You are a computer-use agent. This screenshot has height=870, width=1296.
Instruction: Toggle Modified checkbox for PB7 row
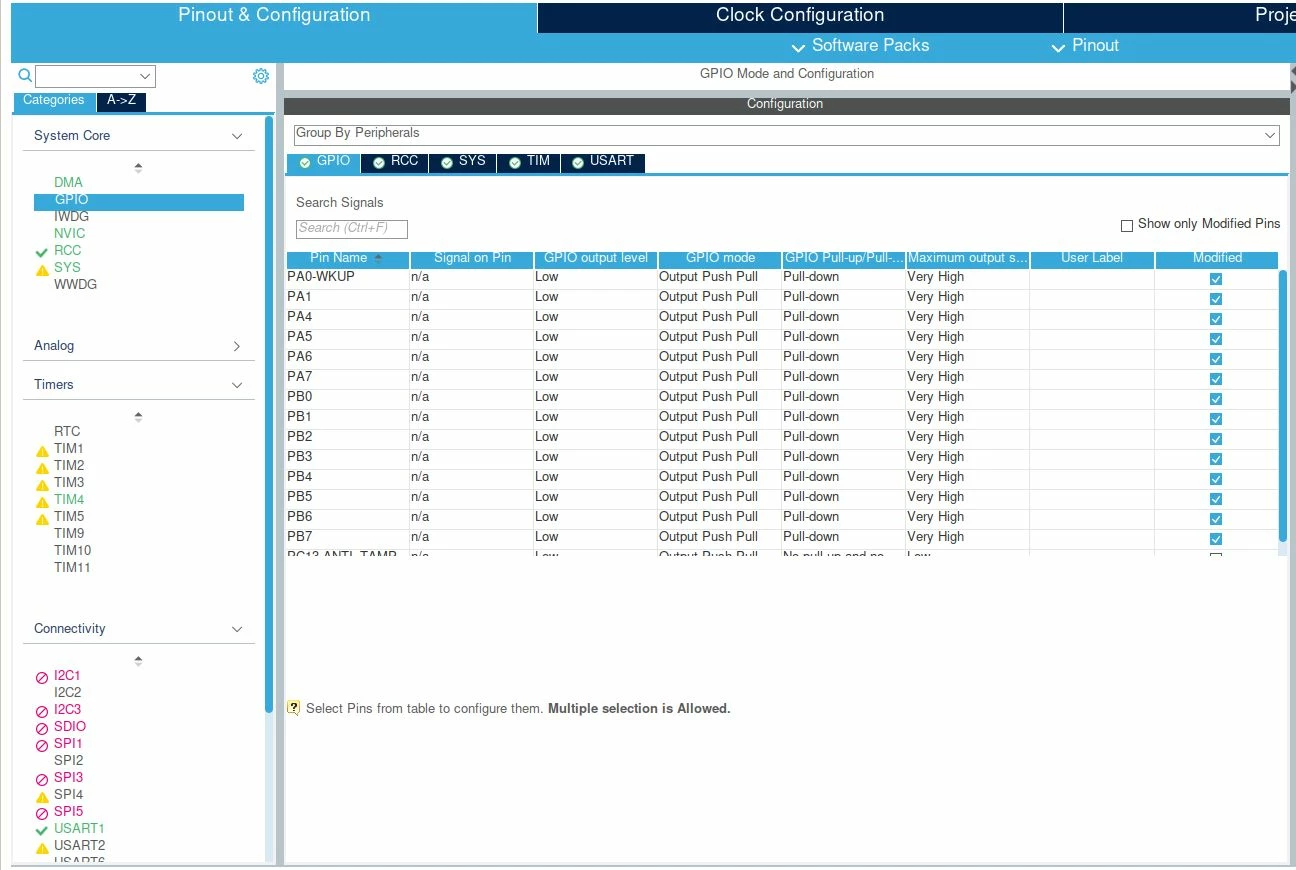click(1216, 538)
